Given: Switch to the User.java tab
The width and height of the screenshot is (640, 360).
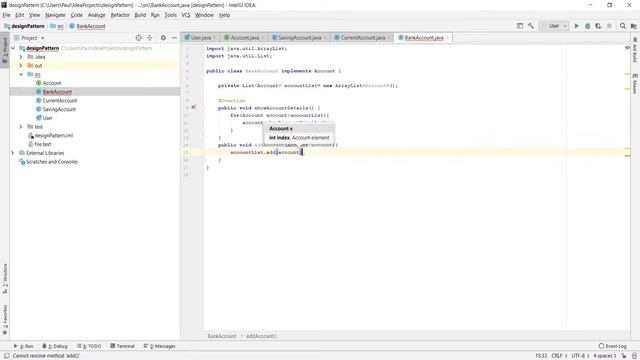Looking at the screenshot, I should [201, 38].
